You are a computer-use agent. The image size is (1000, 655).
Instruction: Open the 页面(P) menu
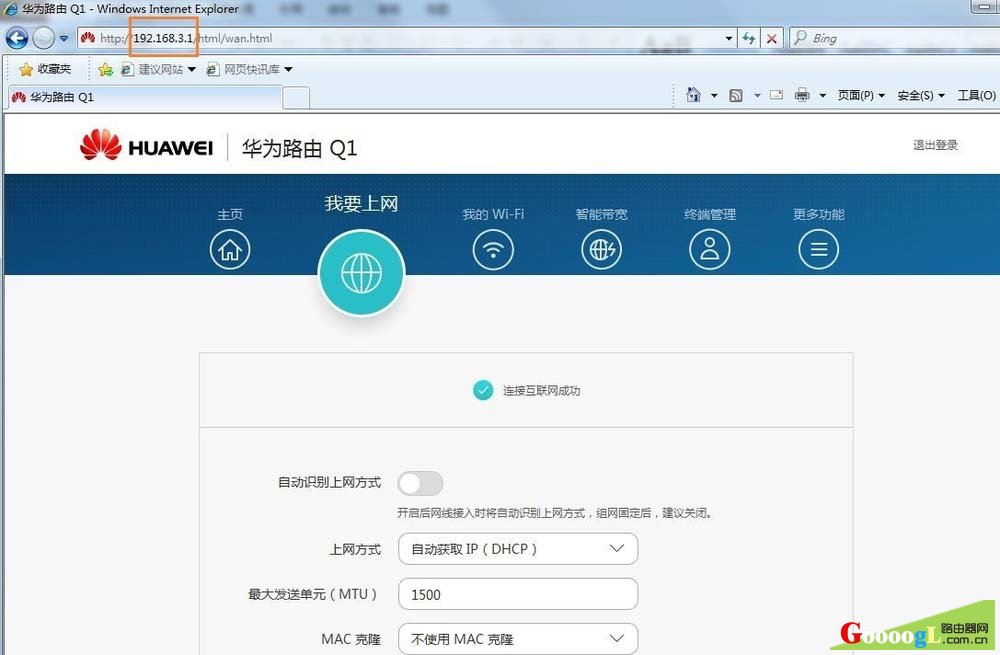click(x=860, y=95)
